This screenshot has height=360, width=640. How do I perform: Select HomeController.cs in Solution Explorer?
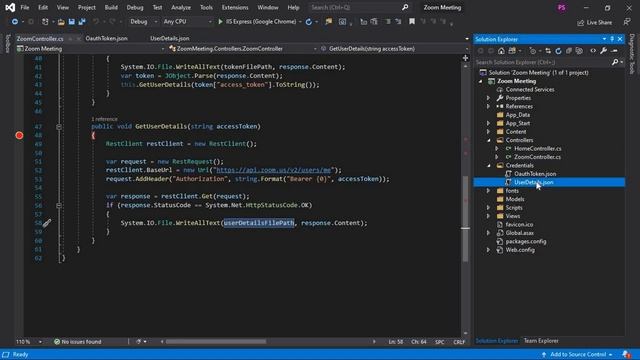(x=537, y=149)
